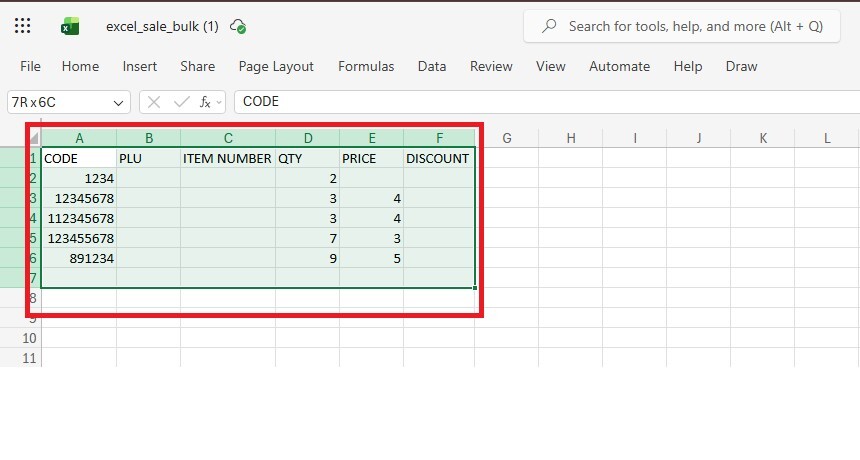Select the QTY cell with value 2
This screenshot has width=860, height=460.
pyautogui.click(x=308, y=178)
